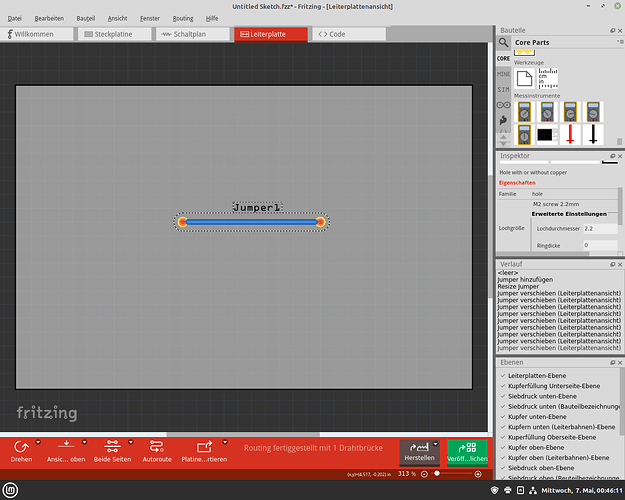Pick the first multimeter in Messinstrumente
The width and height of the screenshot is (625, 500).
click(524, 112)
